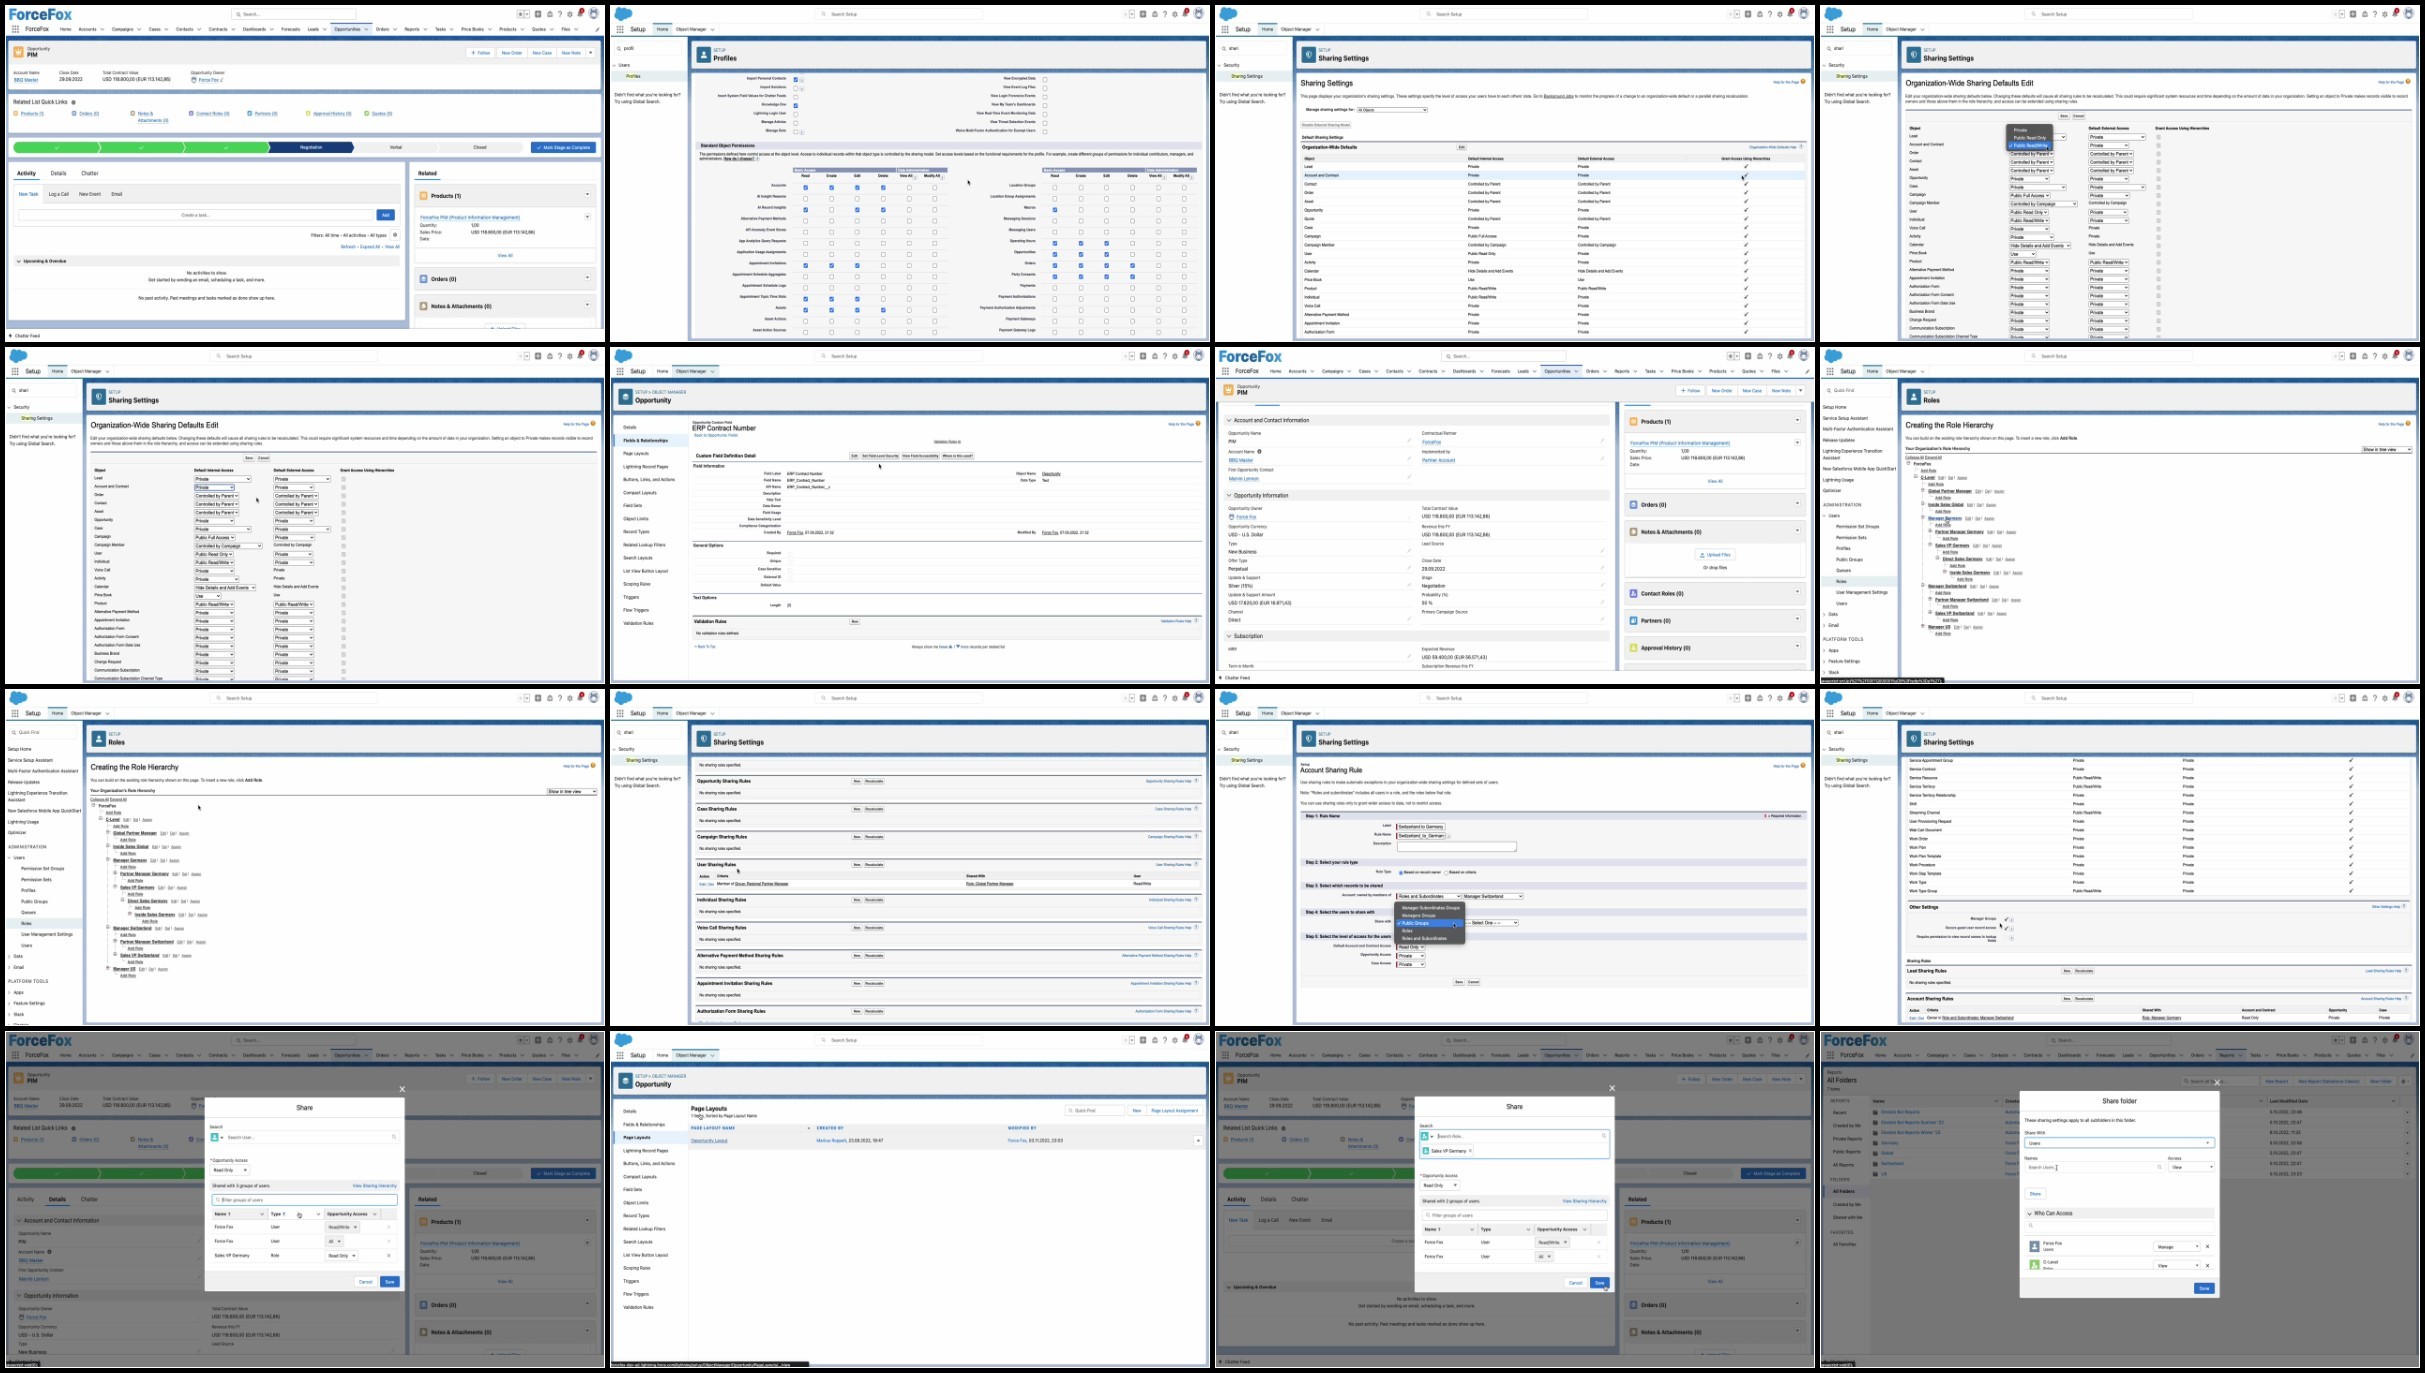Click change-owner icon beside Force Fox opportunity owner
Image resolution: width=2425 pixels, height=1373 pixels.
(x=222, y=80)
